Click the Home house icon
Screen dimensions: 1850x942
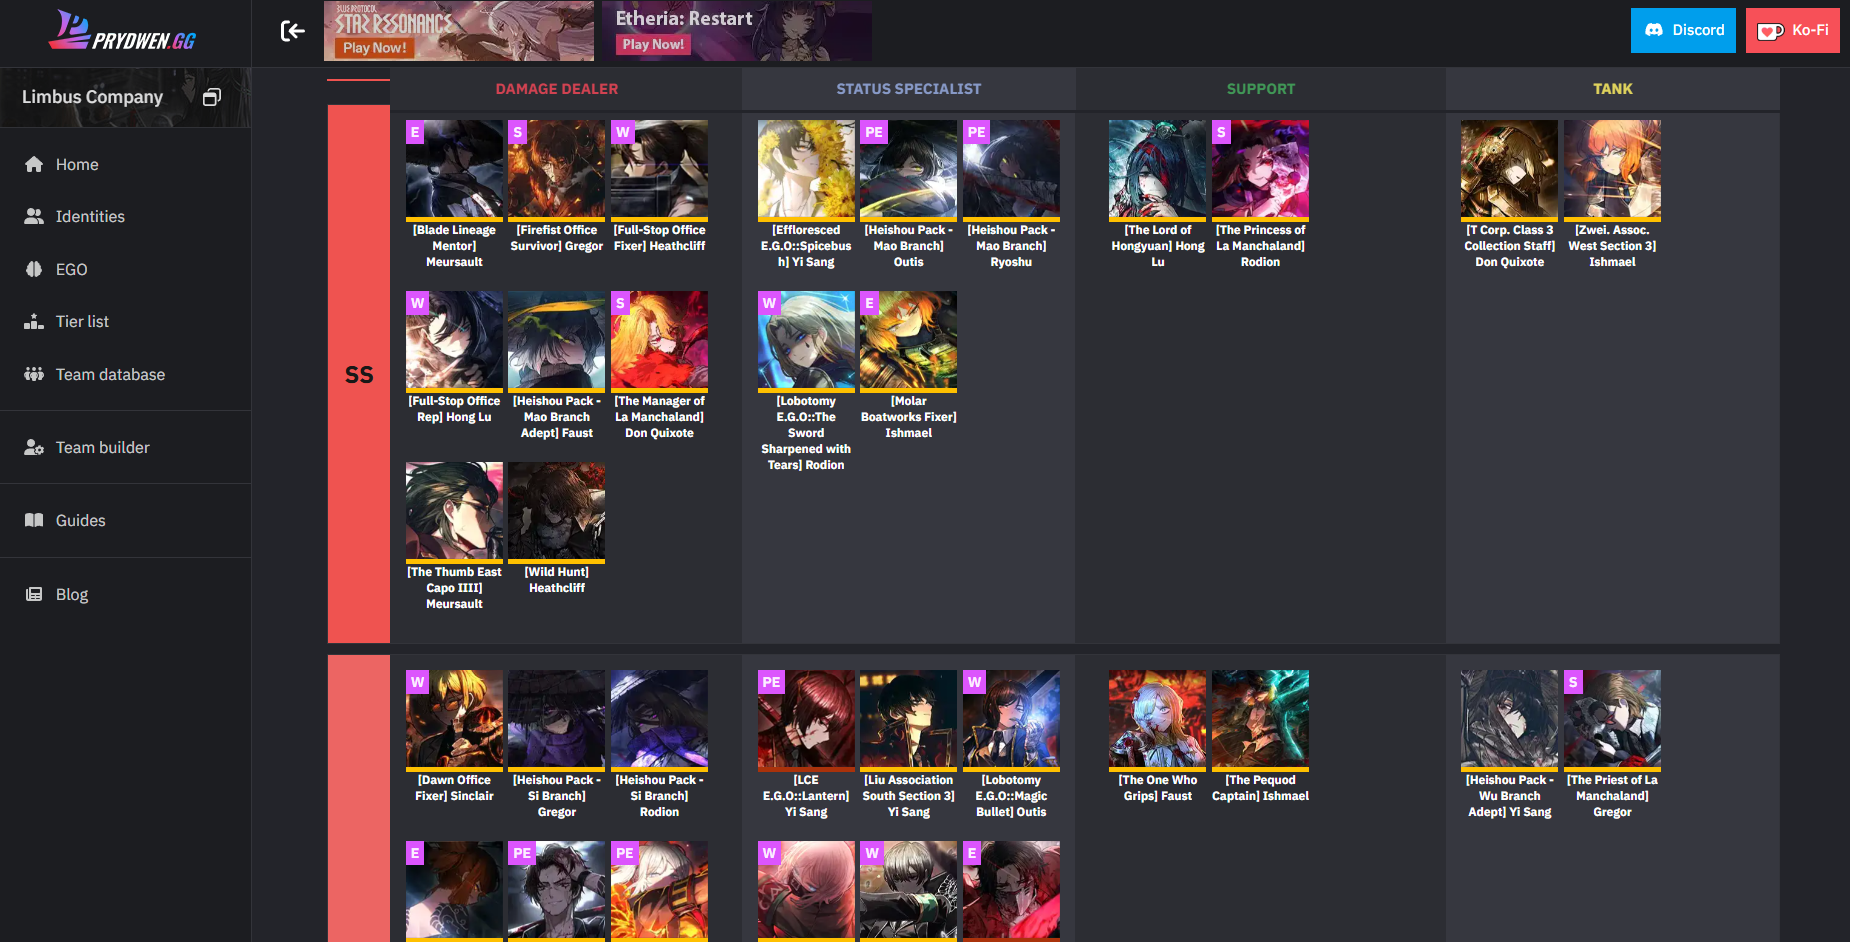(x=34, y=164)
